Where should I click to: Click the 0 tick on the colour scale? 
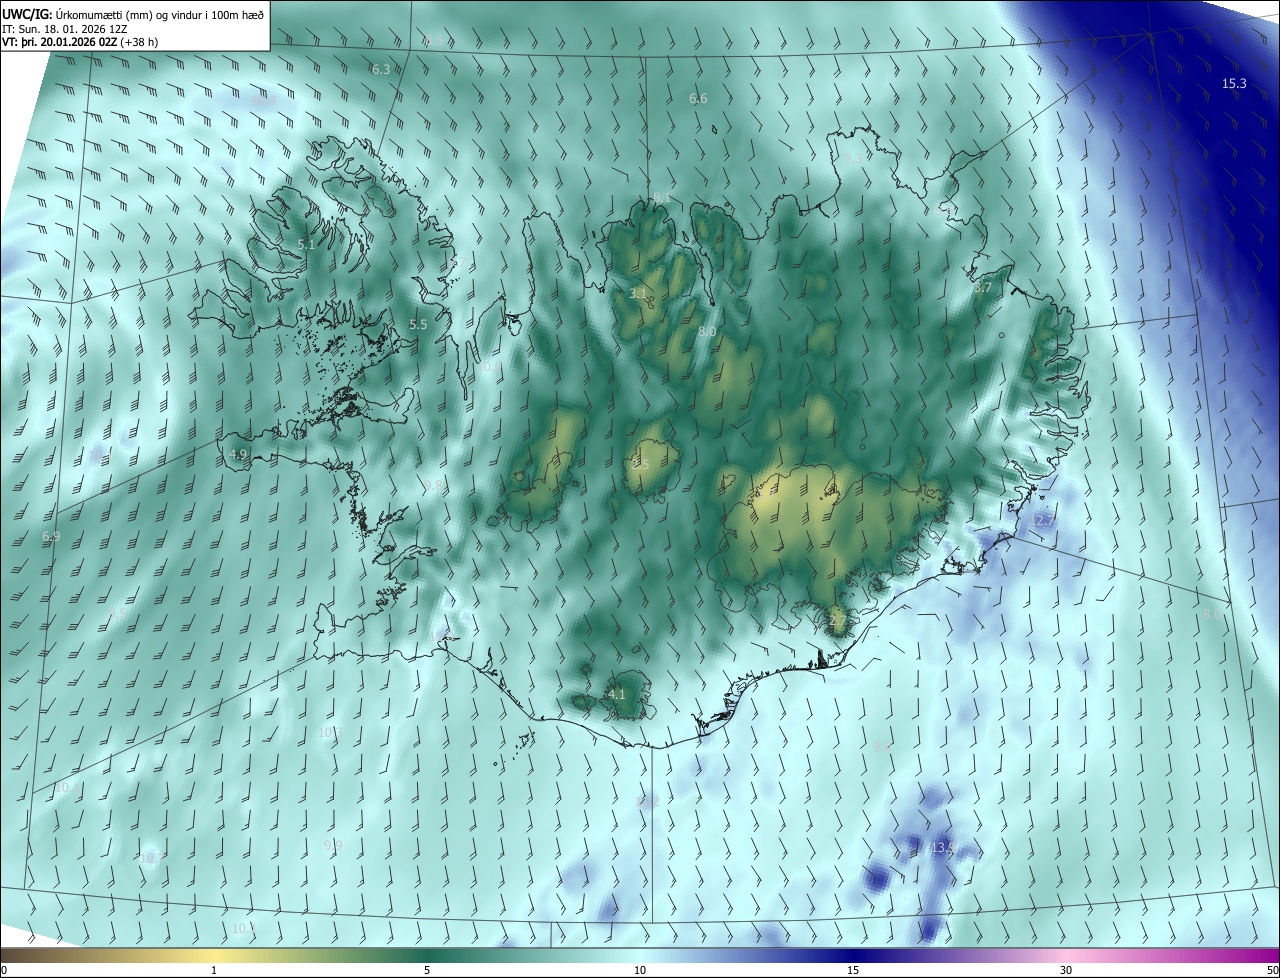pyautogui.click(x=4, y=970)
